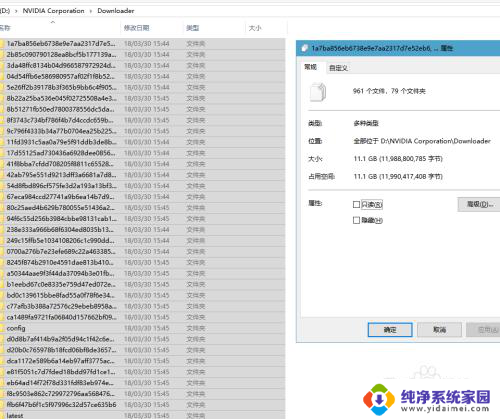500x419 pixels.
Task: Switch to the 自定义 tab
Action: click(338, 68)
